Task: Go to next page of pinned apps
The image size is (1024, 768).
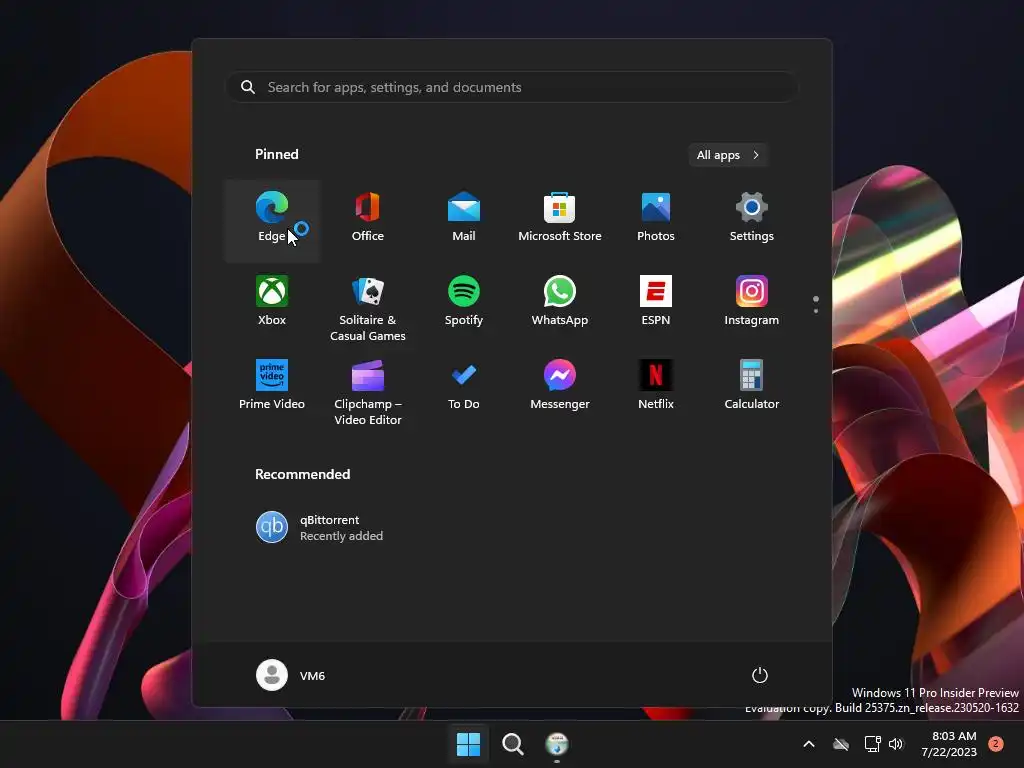Action: pos(816,311)
